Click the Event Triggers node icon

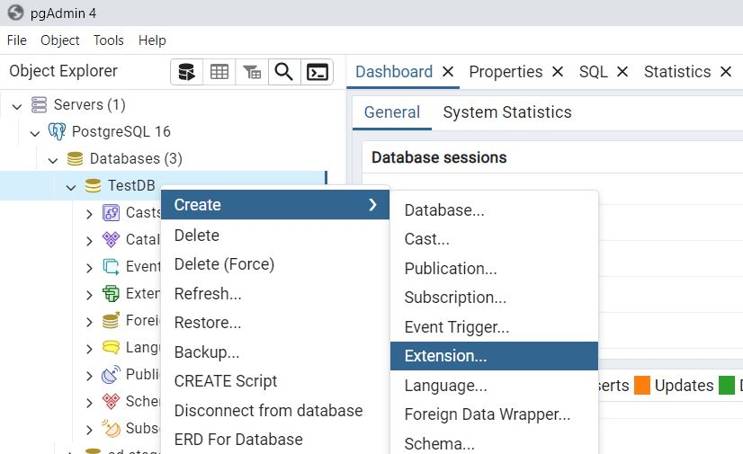point(111,267)
